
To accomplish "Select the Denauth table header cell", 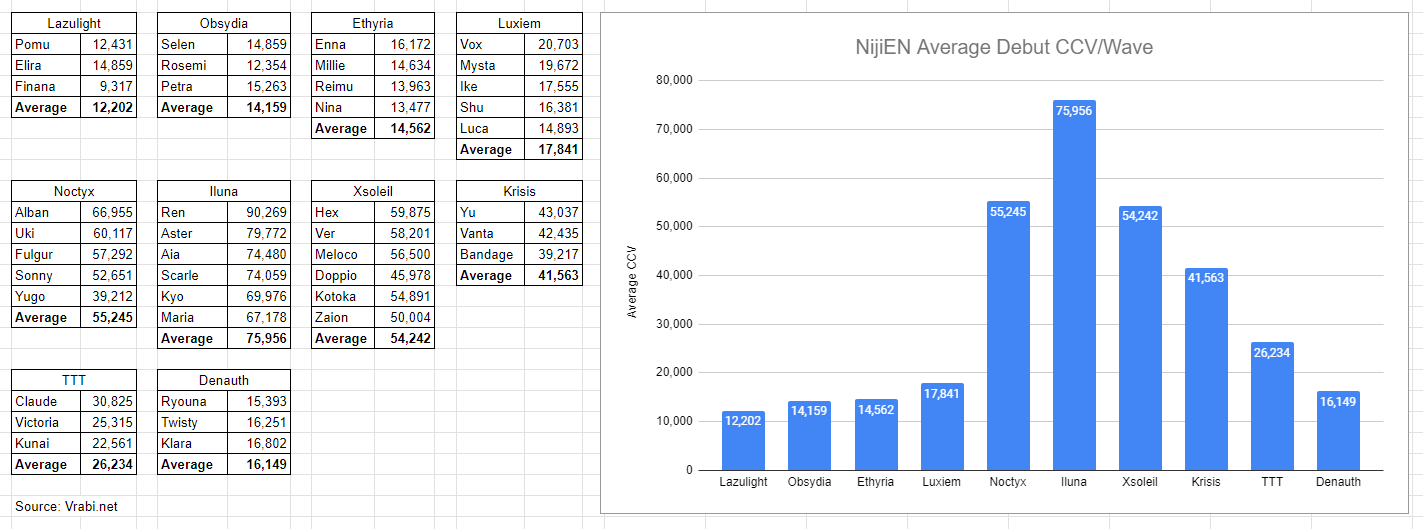I will (x=224, y=380).
